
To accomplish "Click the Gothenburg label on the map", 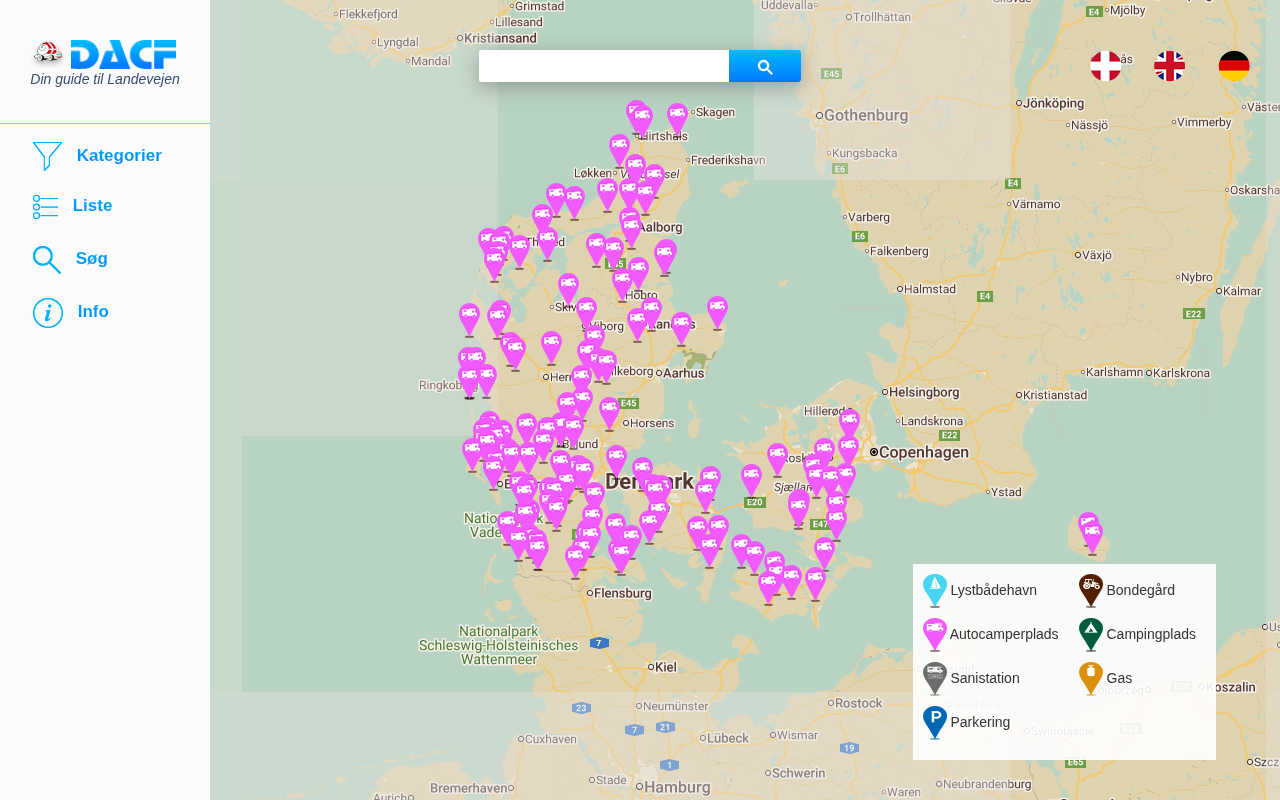I will [866, 116].
